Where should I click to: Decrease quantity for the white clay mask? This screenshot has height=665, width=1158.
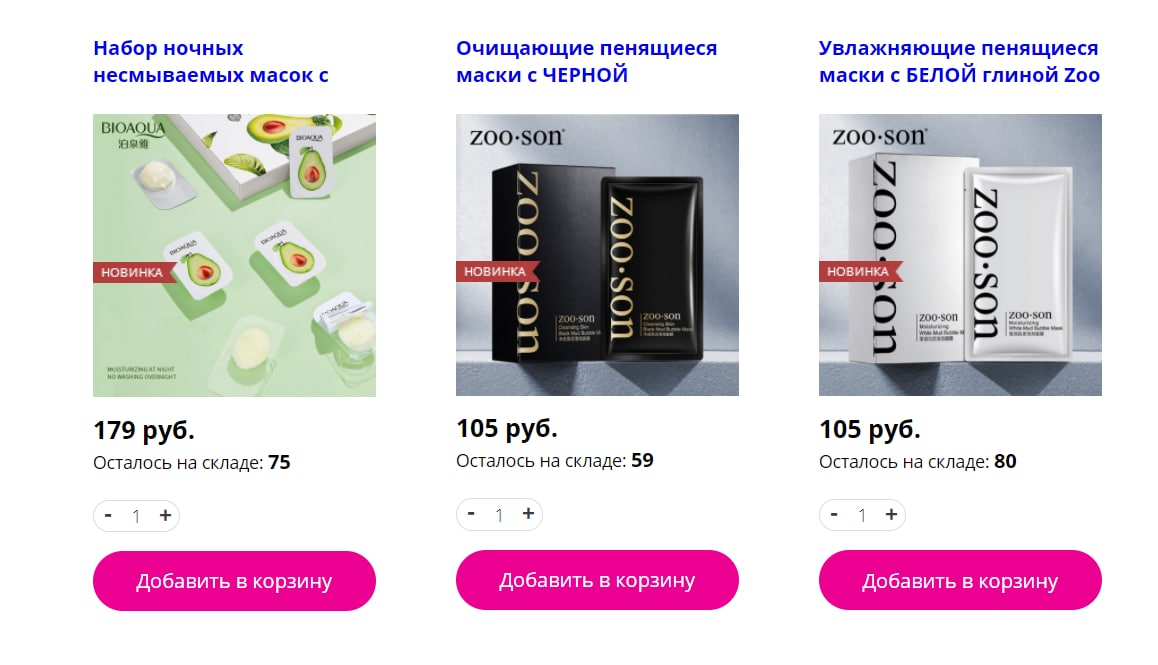[835, 514]
